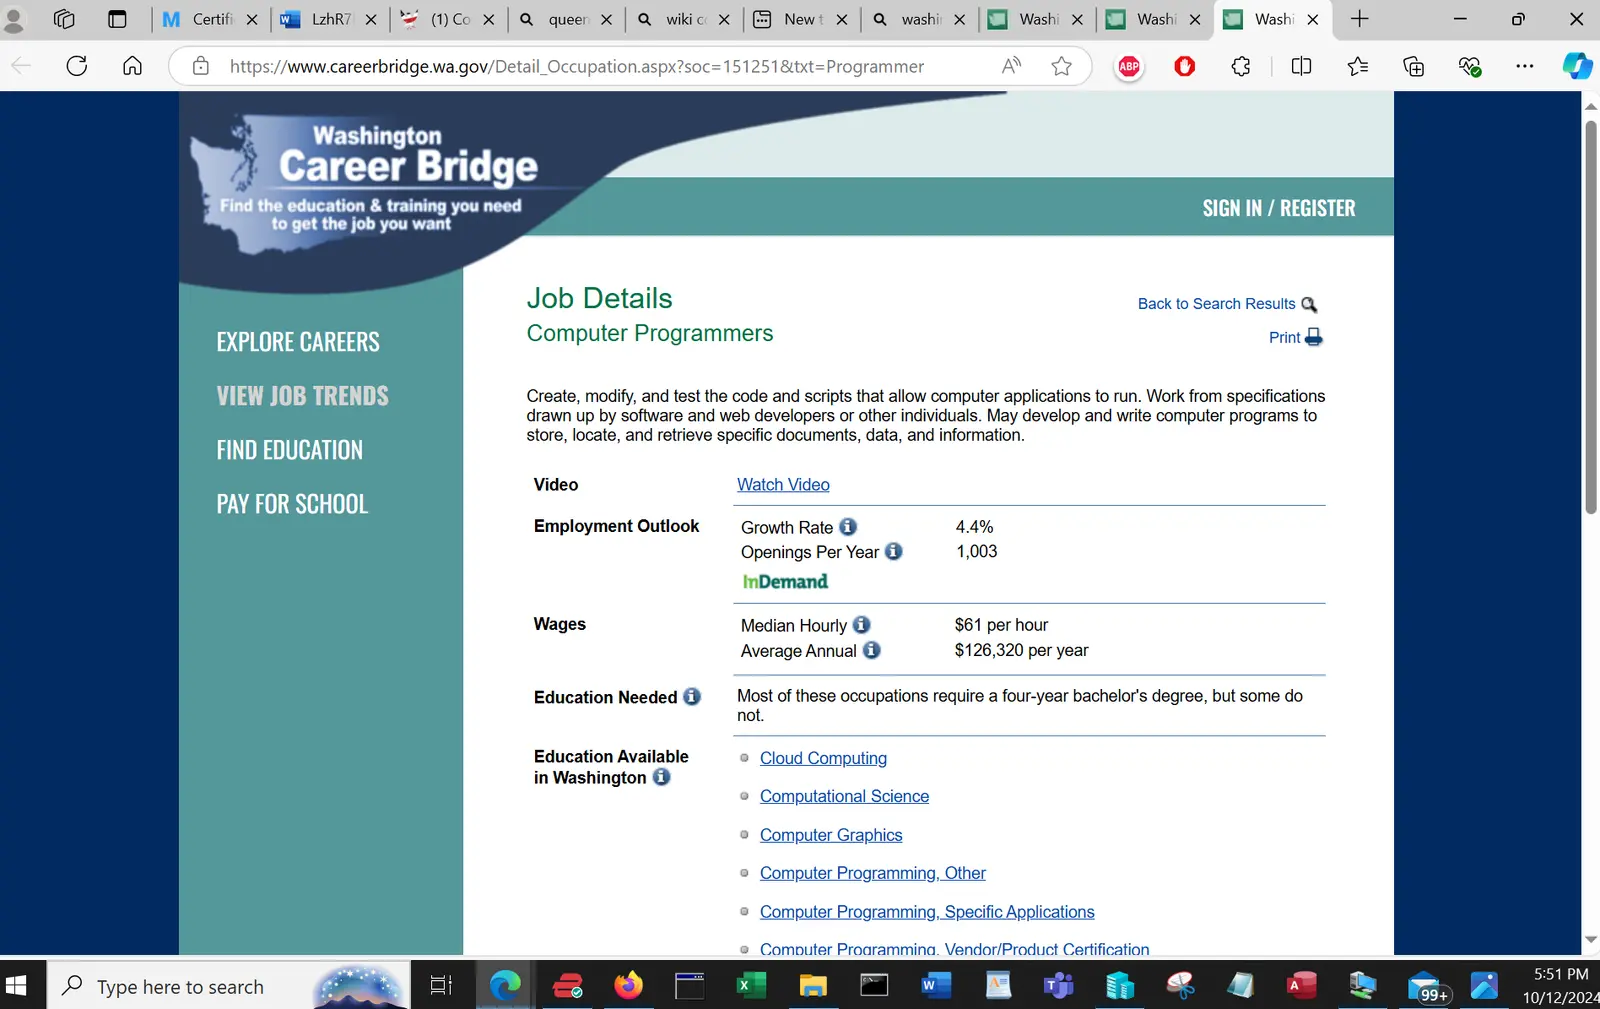Viewport: 1600px width, 1009px height.
Task: Open PAY FOR SCHOOL in the sidebar
Action: pyautogui.click(x=292, y=504)
